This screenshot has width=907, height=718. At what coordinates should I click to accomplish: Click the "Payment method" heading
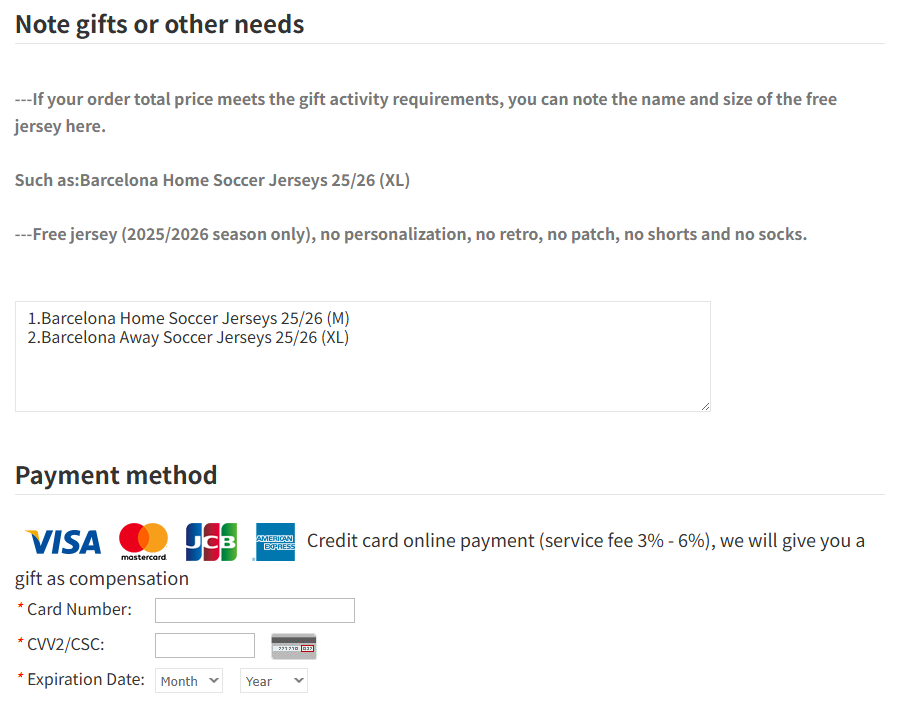(116, 475)
